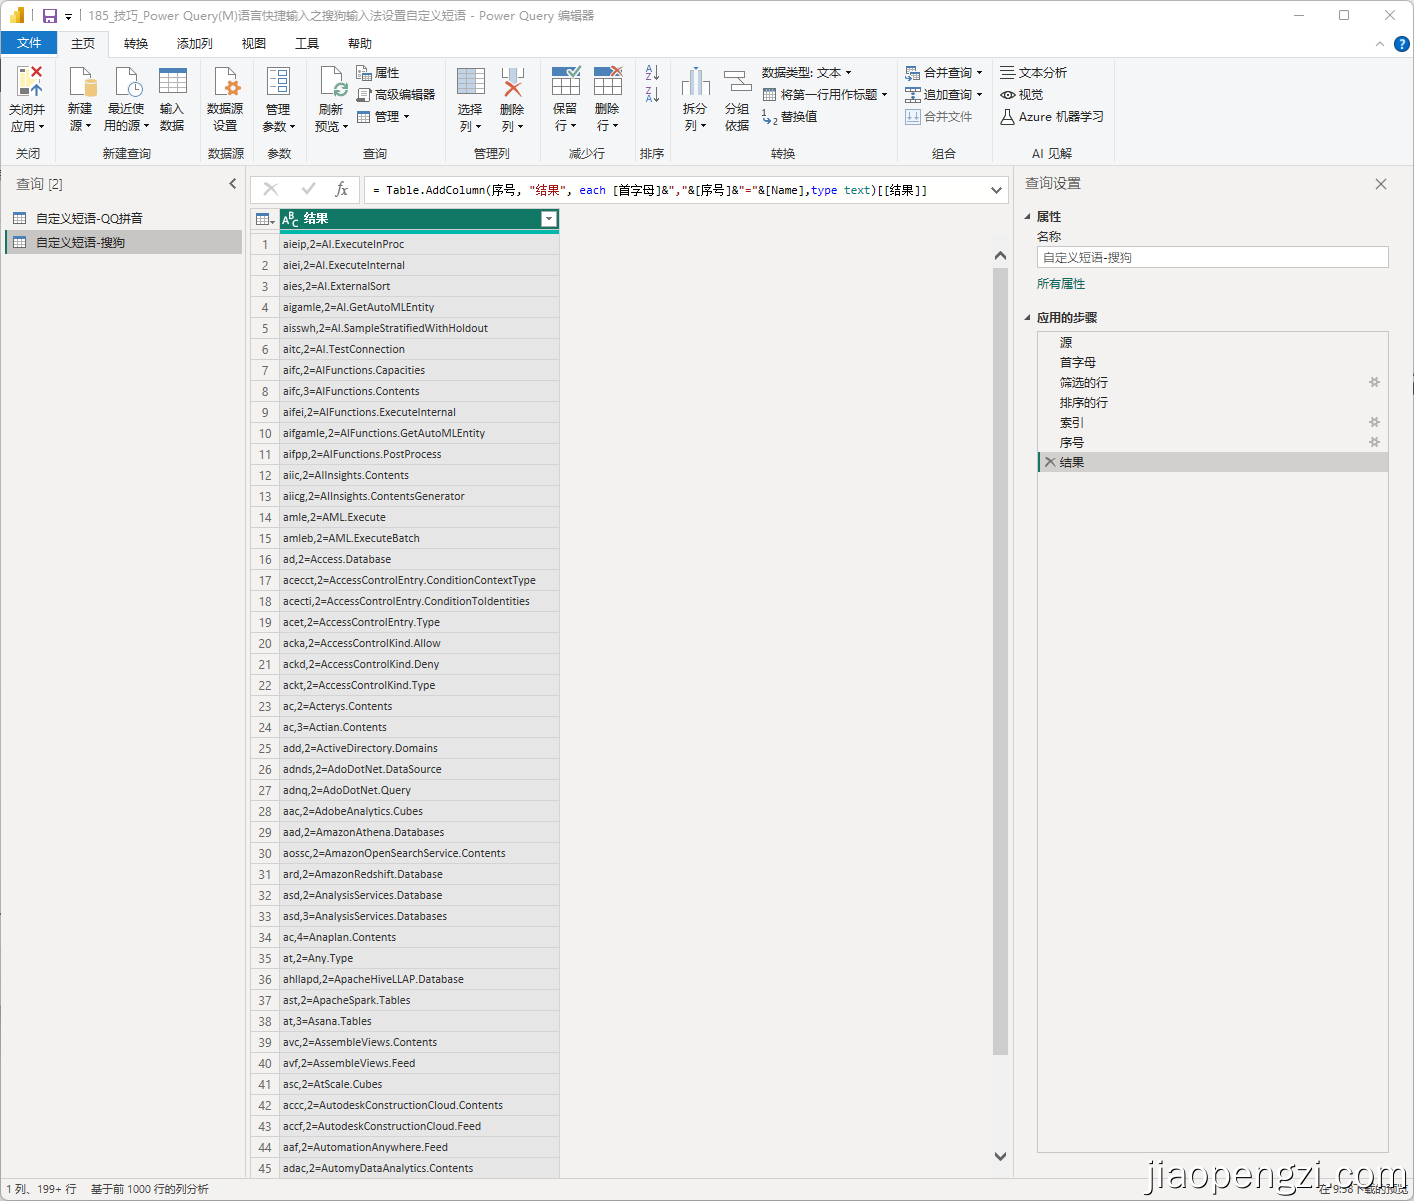This screenshot has width=1414, height=1201.
Task: Select query 自定义短语-QQ拼音
Action: tap(124, 218)
